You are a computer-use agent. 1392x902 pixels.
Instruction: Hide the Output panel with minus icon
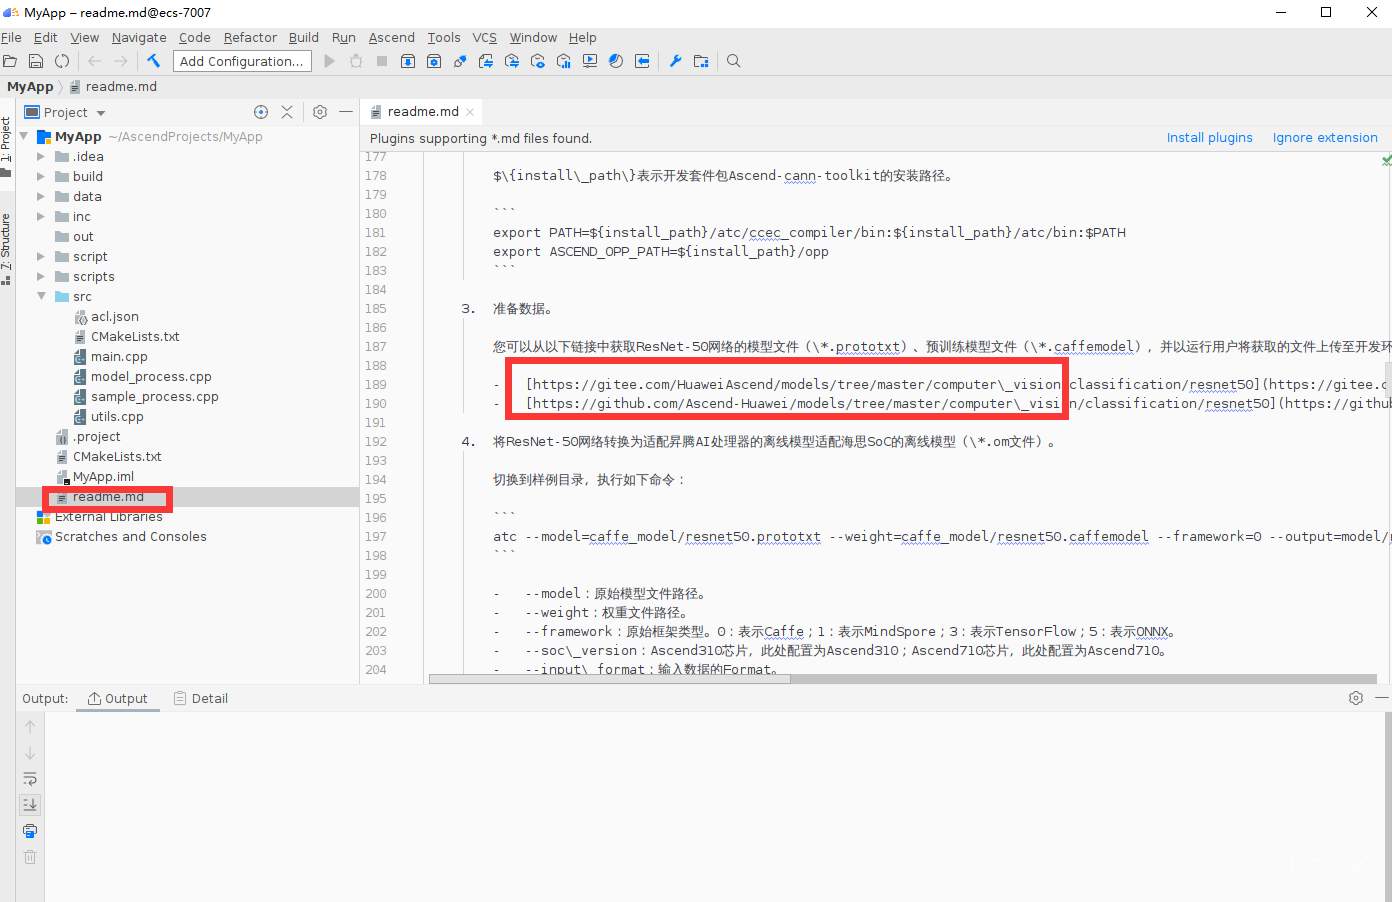click(x=1382, y=698)
